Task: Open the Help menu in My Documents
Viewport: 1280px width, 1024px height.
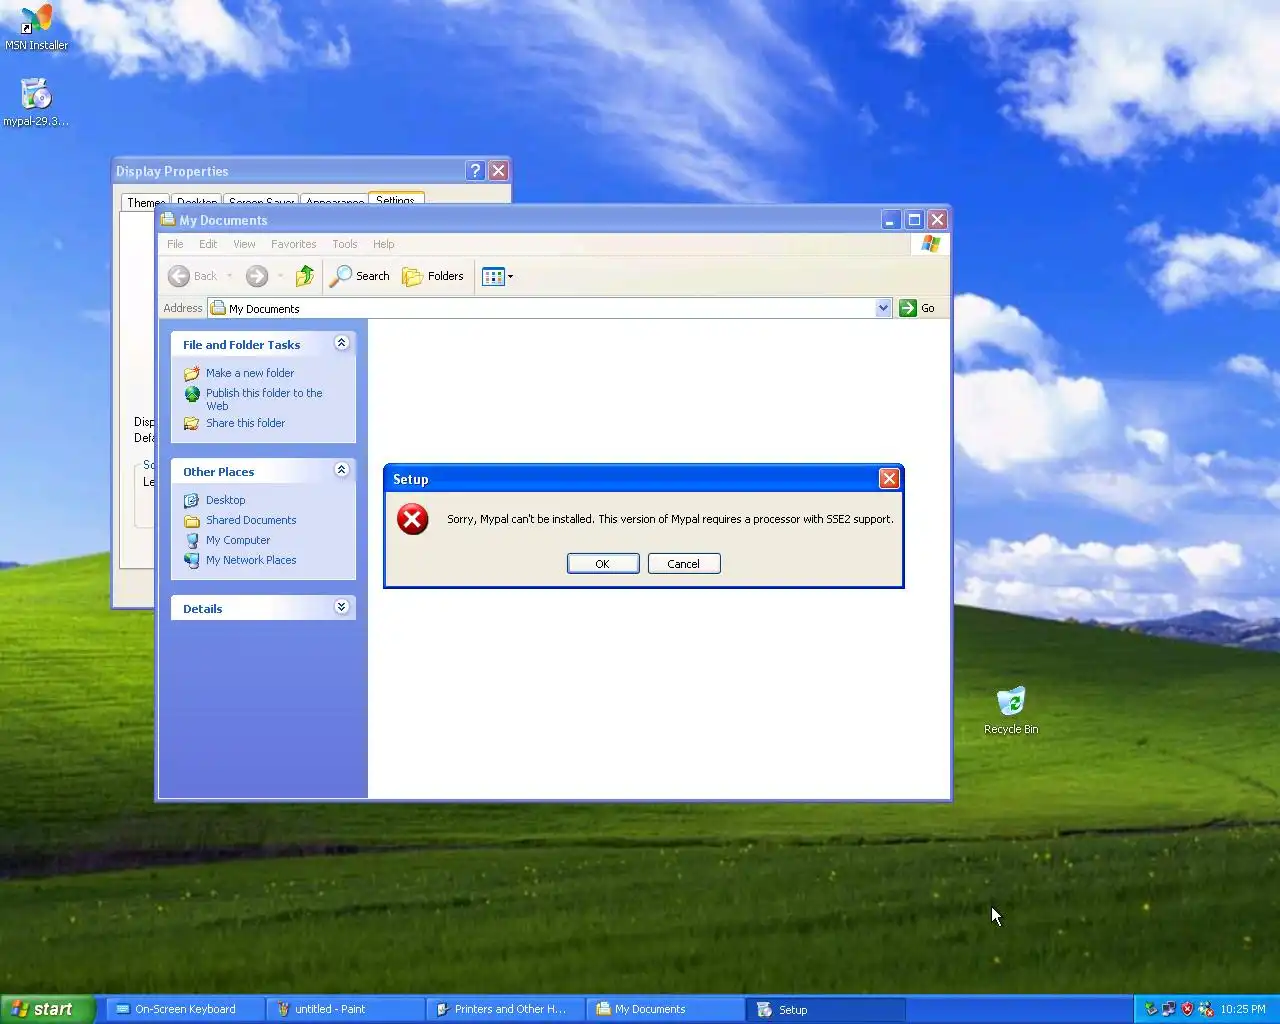Action: [384, 244]
